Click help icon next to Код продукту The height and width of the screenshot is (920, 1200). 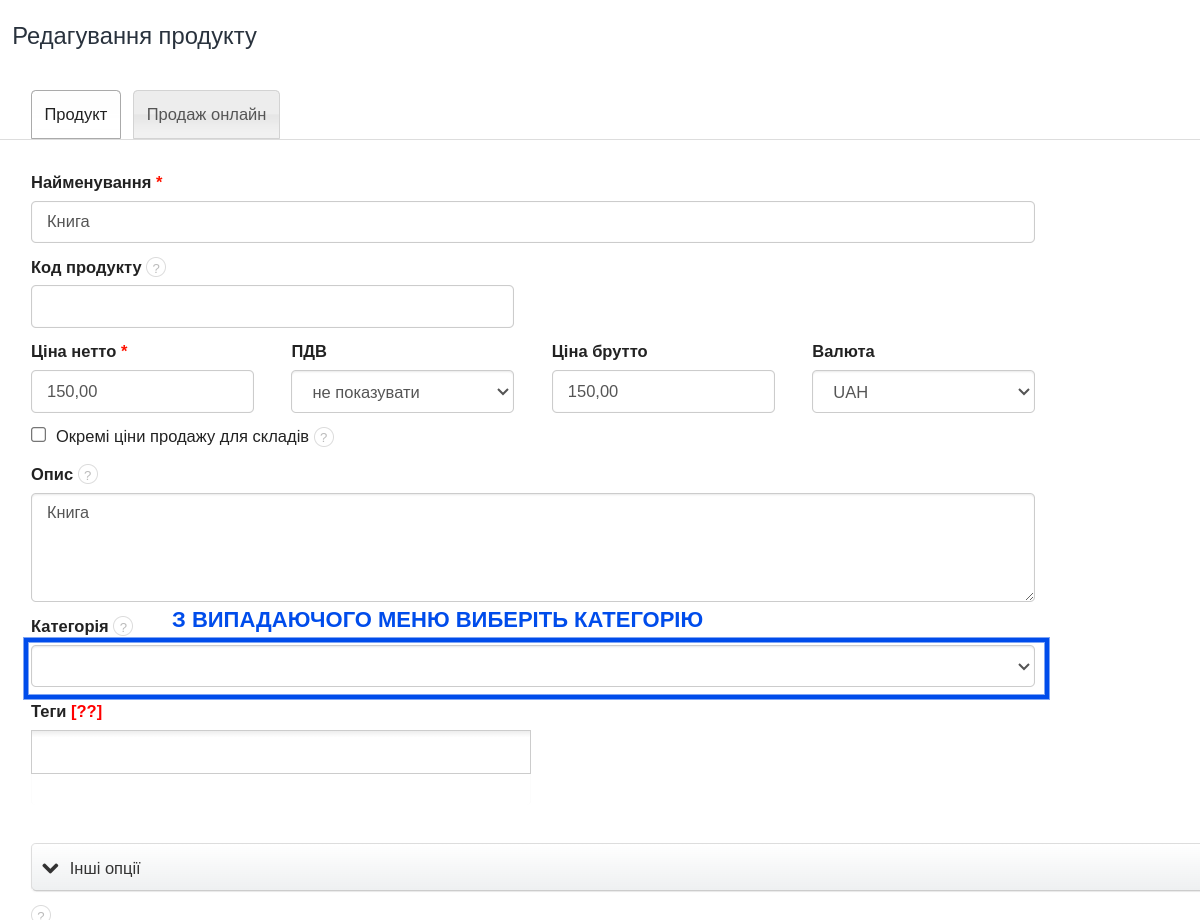(x=156, y=267)
